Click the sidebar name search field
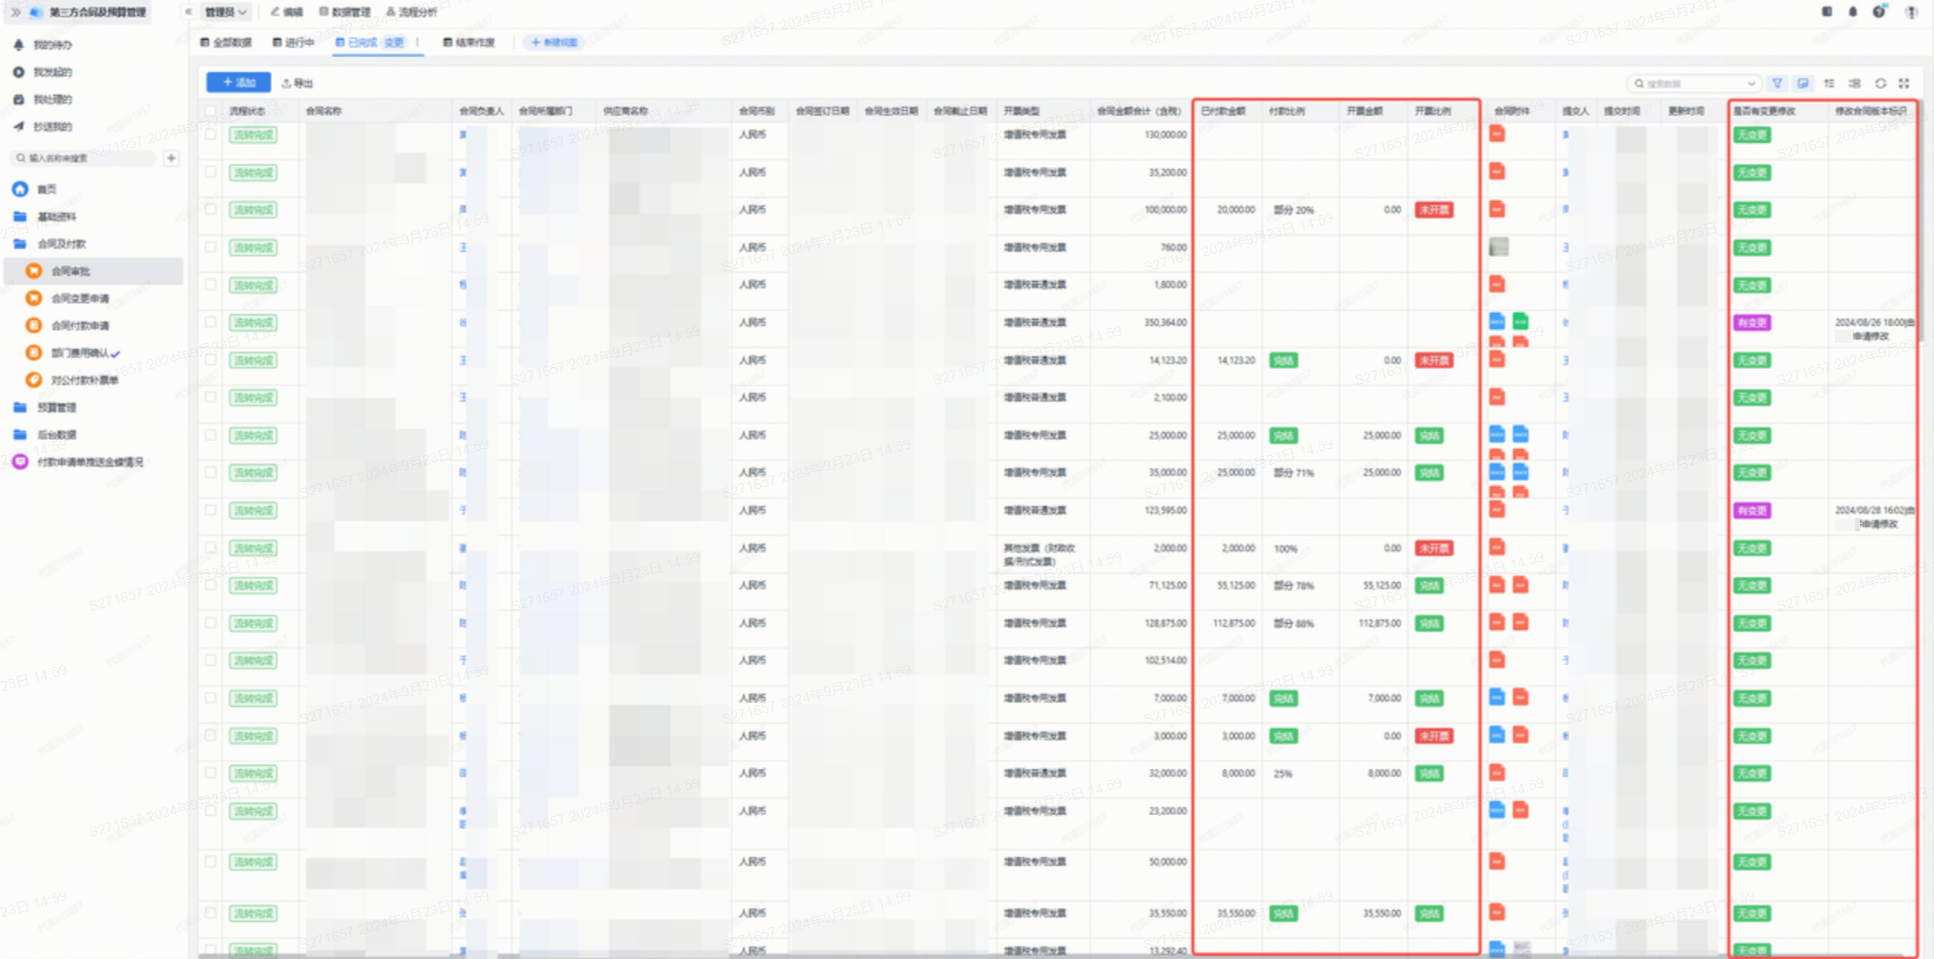This screenshot has height=959, width=1934. point(85,158)
